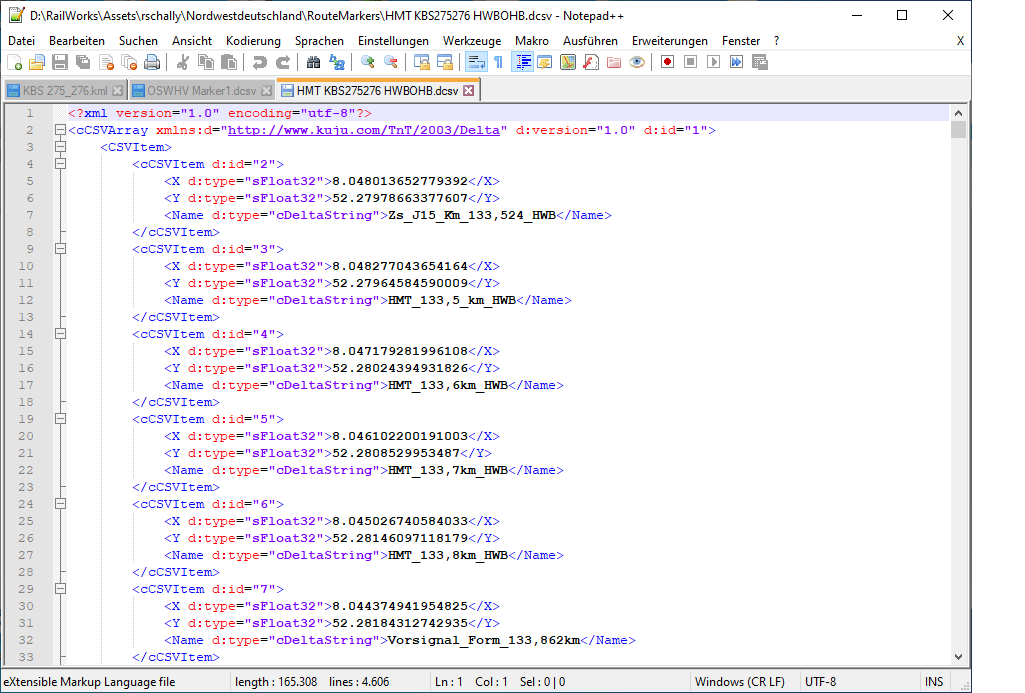This screenshot has height=693, width=1025.
Task: Collapse the CSVItem fold on line 3
Action: 60,147
